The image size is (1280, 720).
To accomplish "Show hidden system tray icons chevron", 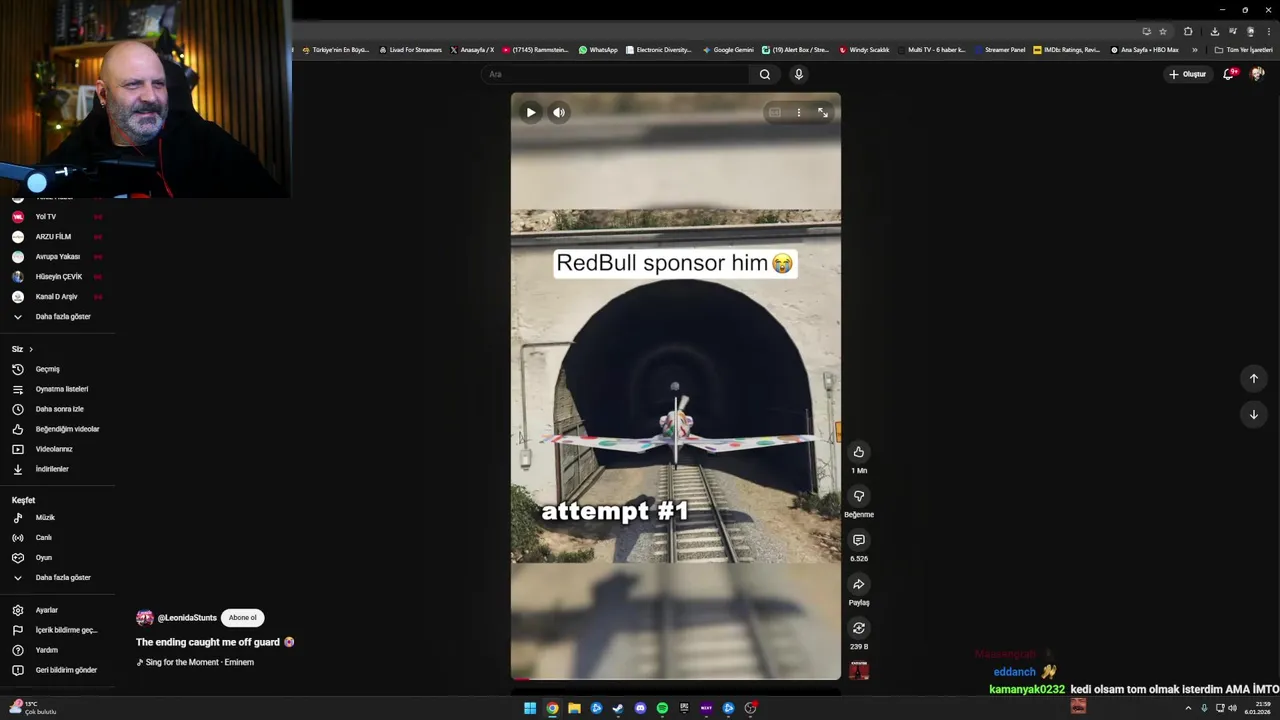I will click(1188, 708).
